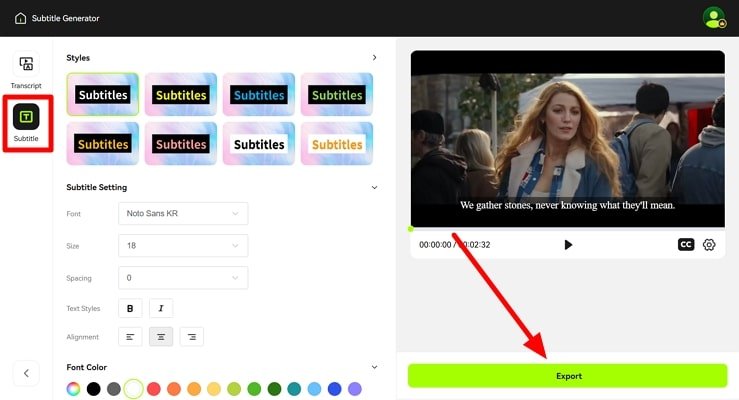Play the video preview
739x400 pixels.
568,244
